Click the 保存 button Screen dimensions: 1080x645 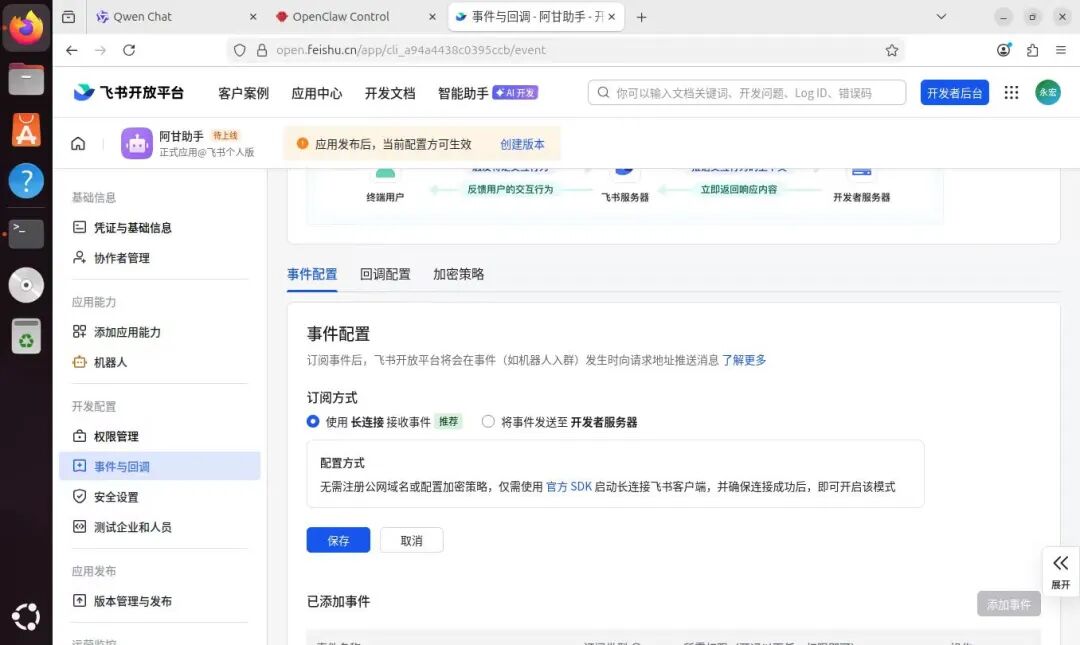(338, 539)
